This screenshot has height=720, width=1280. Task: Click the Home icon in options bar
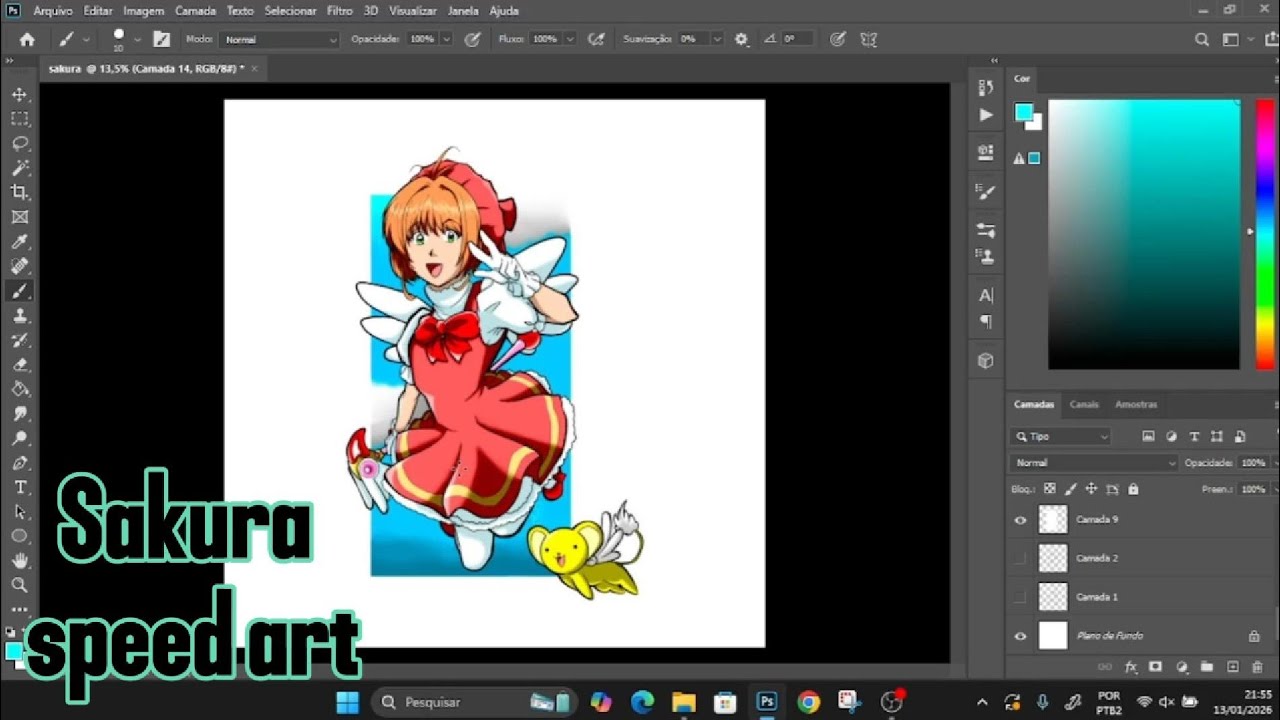pos(27,39)
